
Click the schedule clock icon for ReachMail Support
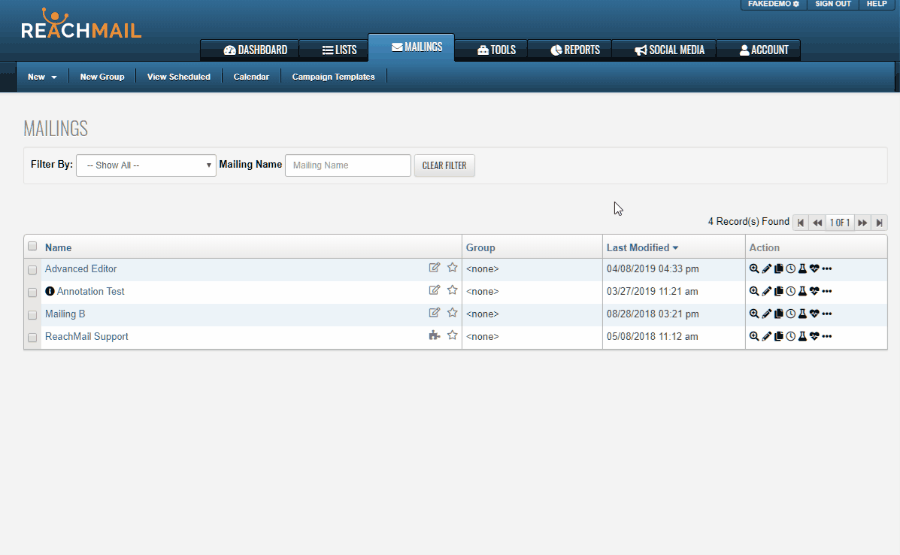tap(790, 337)
